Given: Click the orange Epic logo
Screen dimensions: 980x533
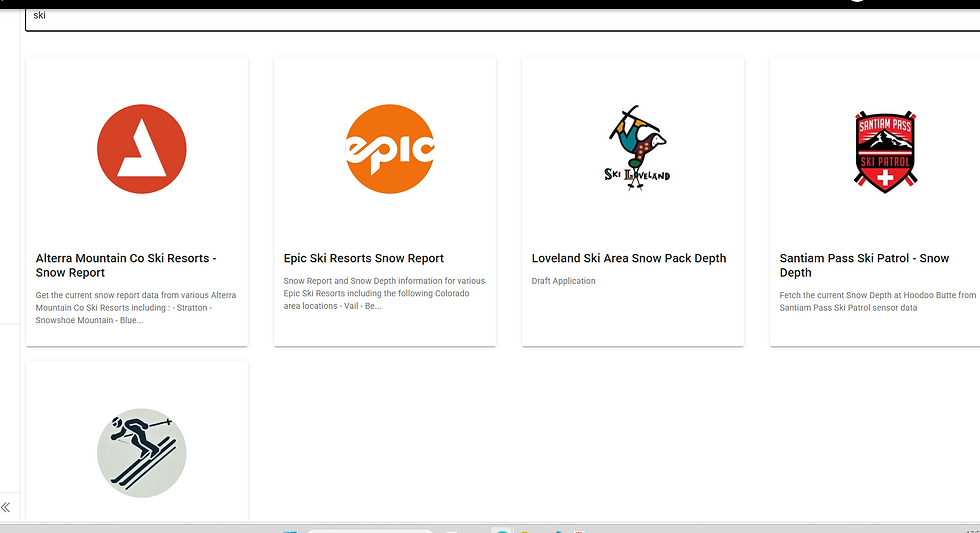Looking at the screenshot, I should pyautogui.click(x=390, y=149).
